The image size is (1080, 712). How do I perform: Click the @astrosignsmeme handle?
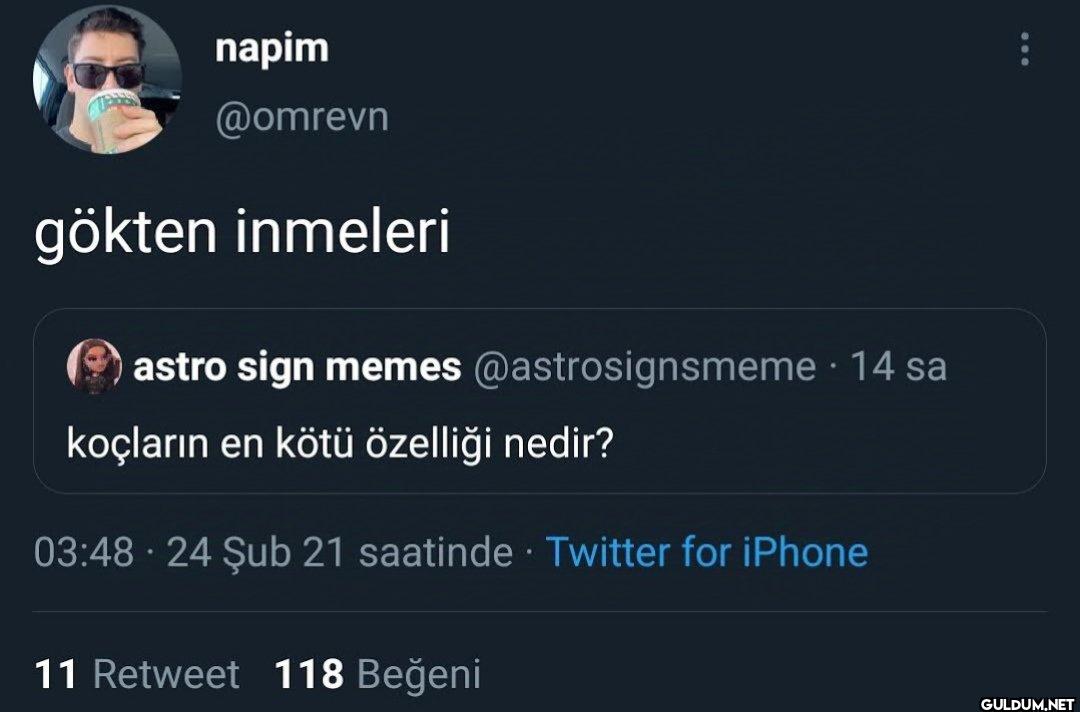[x=643, y=367]
